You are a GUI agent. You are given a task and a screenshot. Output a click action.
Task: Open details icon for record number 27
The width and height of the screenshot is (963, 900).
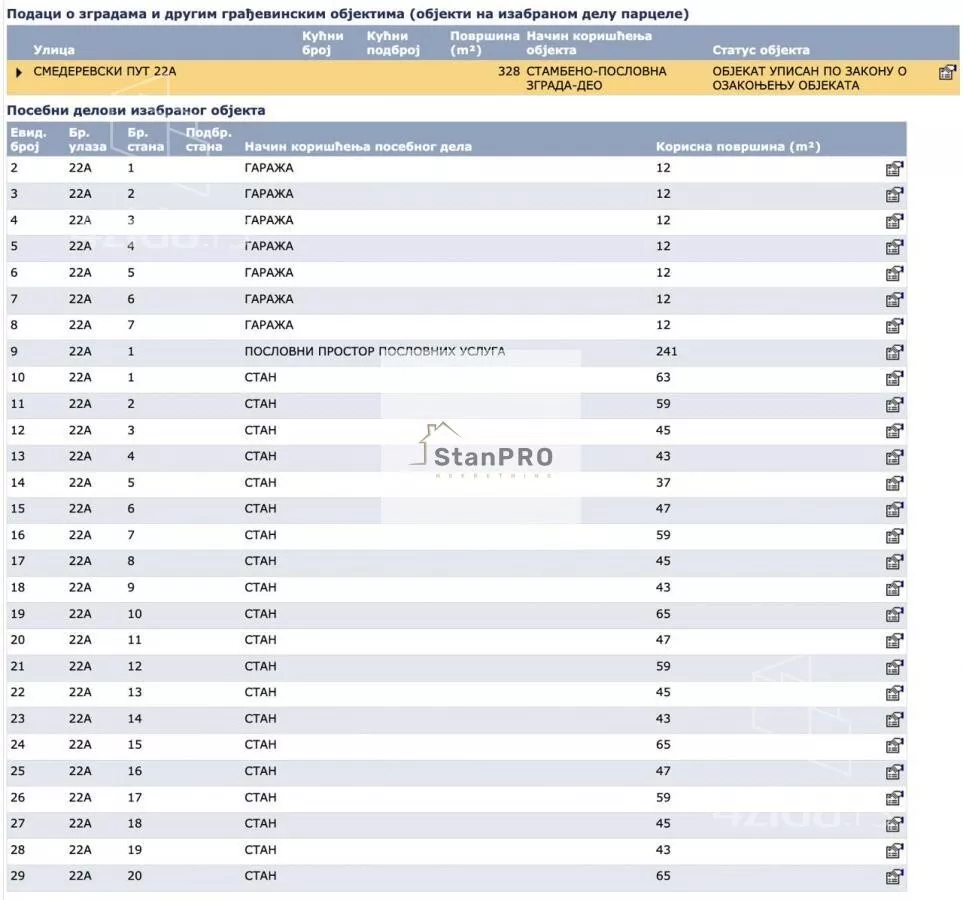click(894, 824)
